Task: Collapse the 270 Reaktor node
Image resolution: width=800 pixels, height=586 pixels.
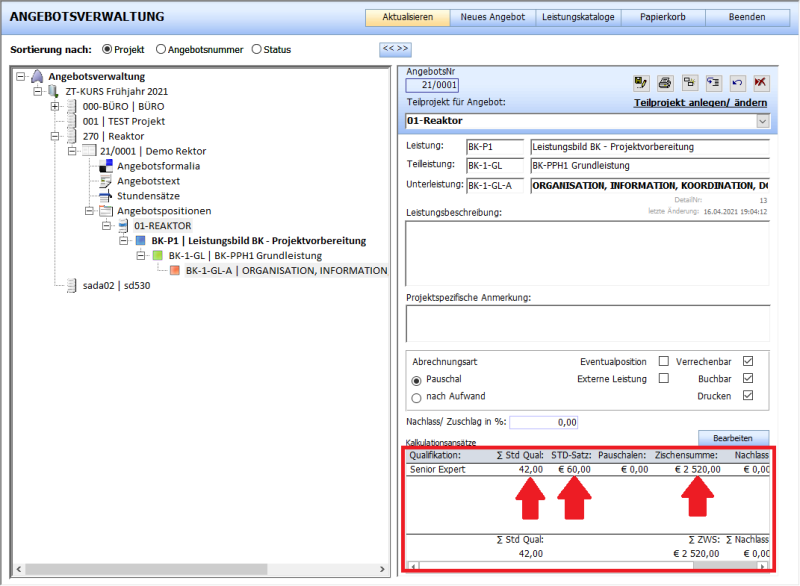Action: [55, 136]
